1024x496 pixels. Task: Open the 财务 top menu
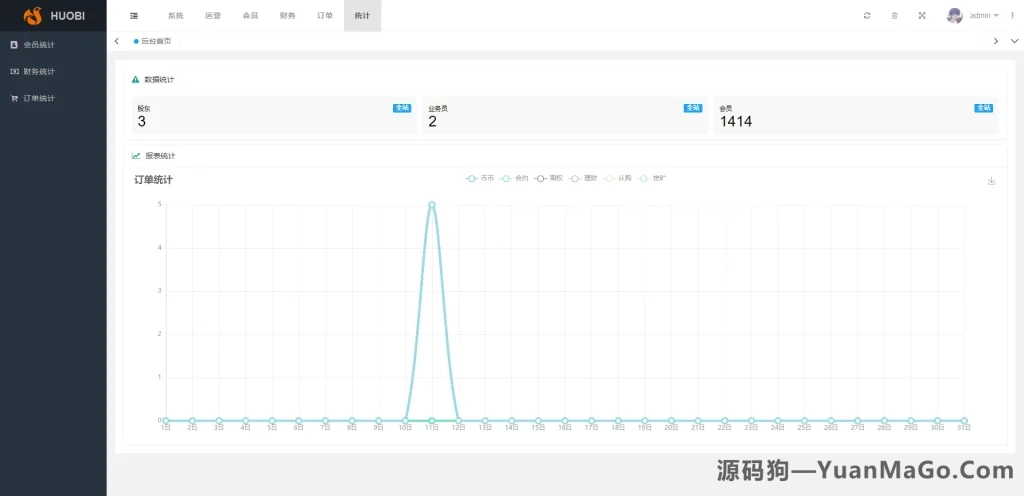[287, 16]
